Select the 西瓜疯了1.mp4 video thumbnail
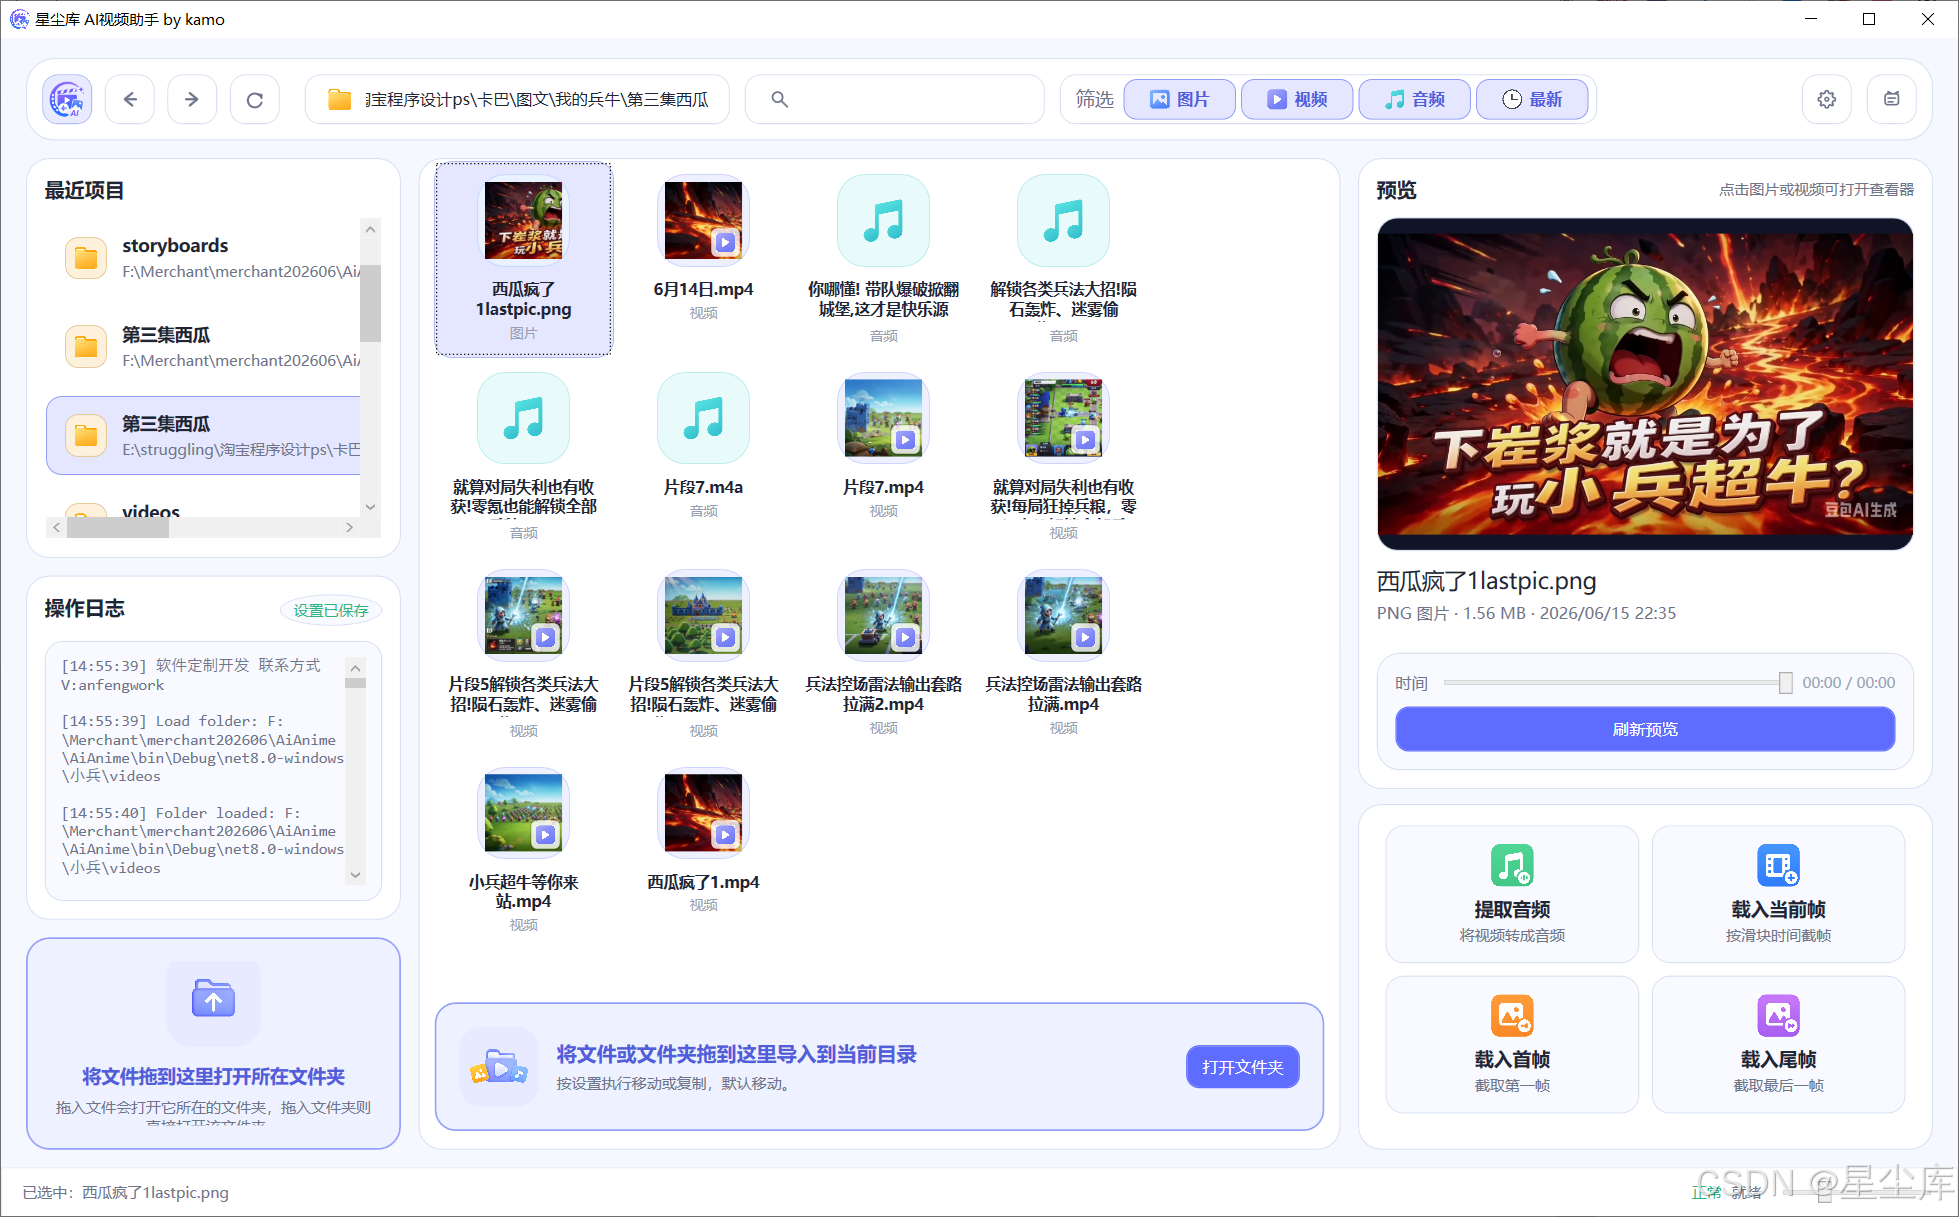 pos(703,813)
